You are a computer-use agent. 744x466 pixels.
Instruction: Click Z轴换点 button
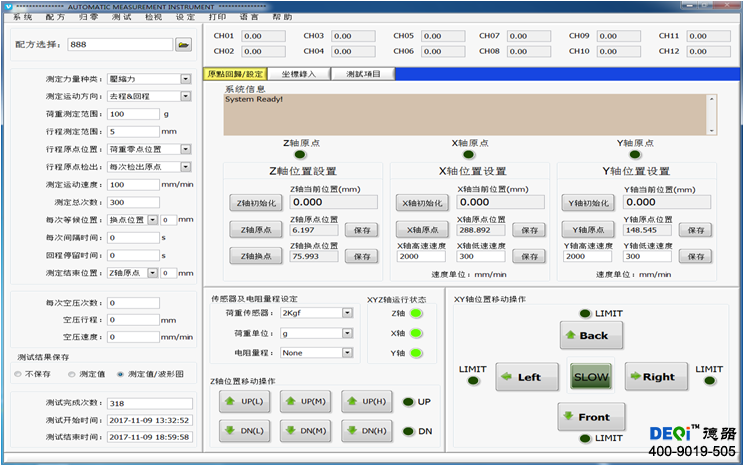pyautogui.click(x=256, y=256)
